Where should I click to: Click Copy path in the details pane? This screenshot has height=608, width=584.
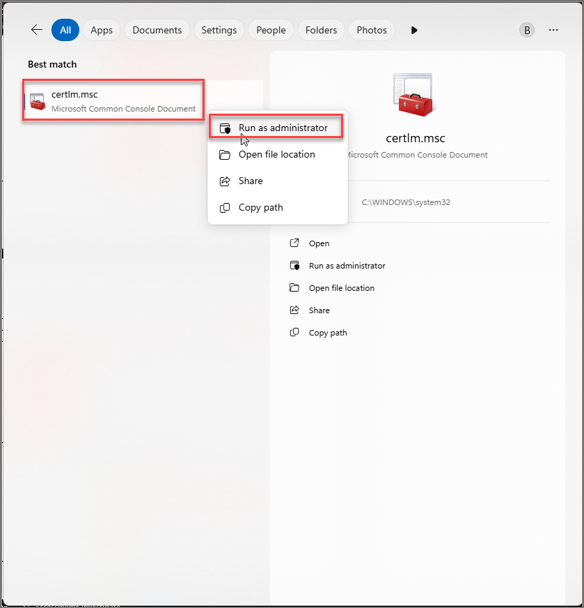pos(328,333)
